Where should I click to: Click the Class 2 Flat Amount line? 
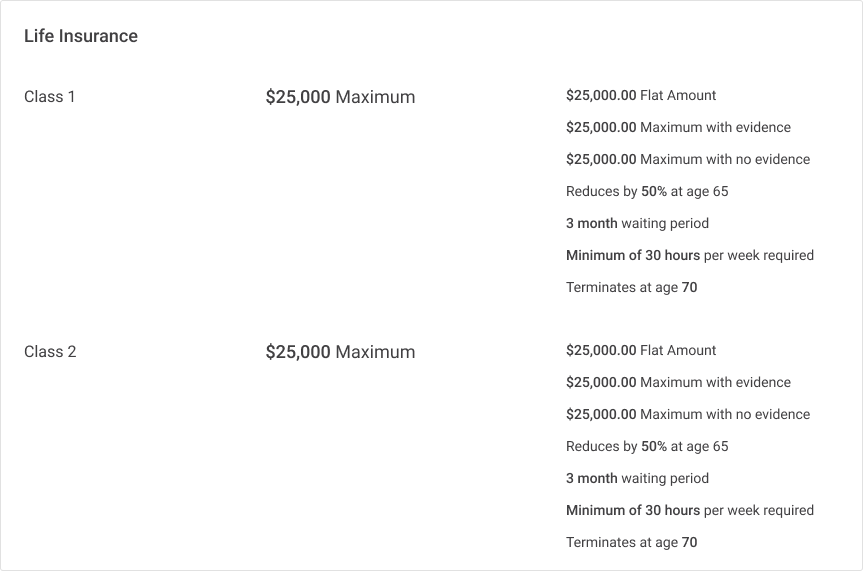tap(641, 350)
